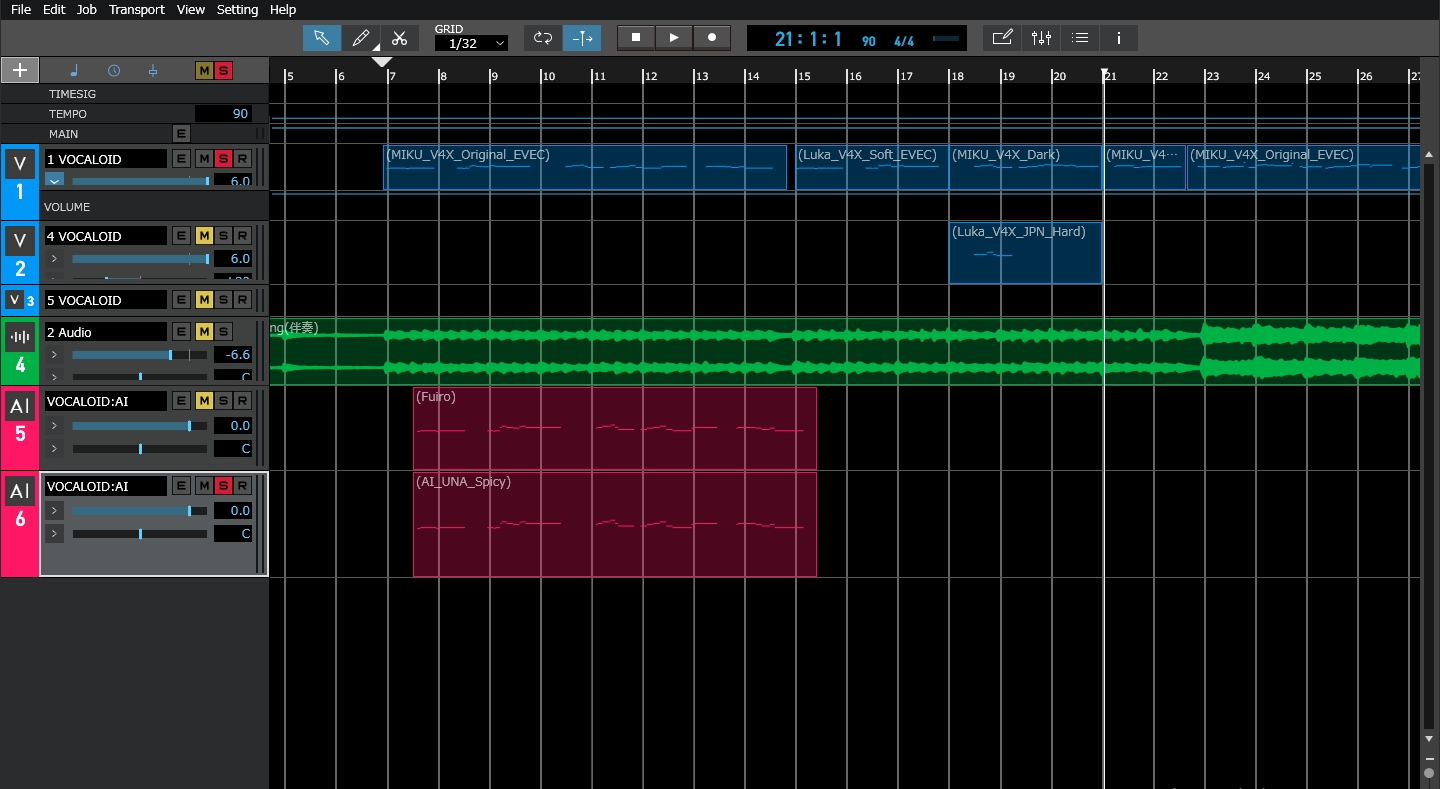Select the scissors cut tool
Image resolution: width=1440 pixels, height=789 pixels.
click(x=400, y=38)
